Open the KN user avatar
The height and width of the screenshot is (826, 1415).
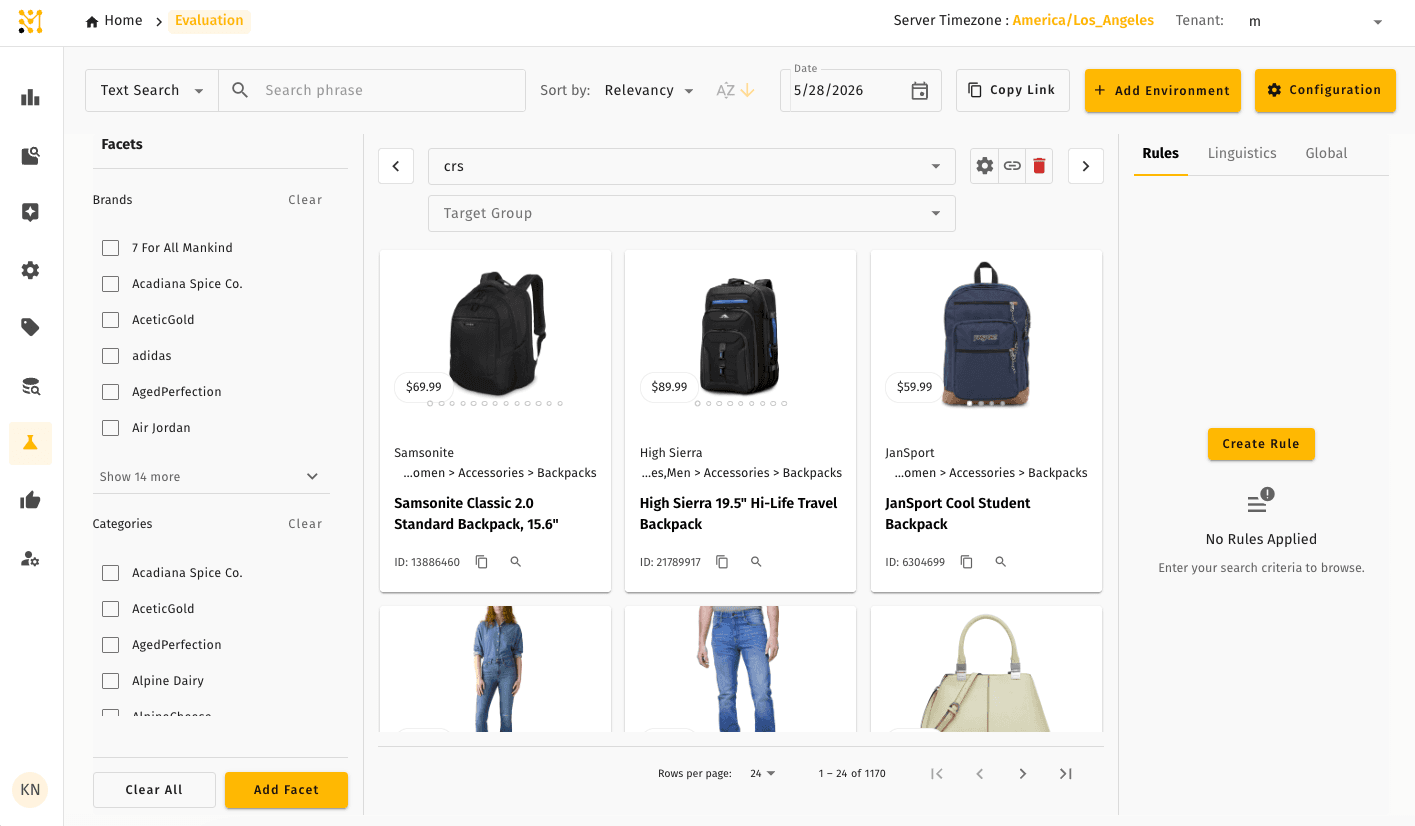point(30,790)
